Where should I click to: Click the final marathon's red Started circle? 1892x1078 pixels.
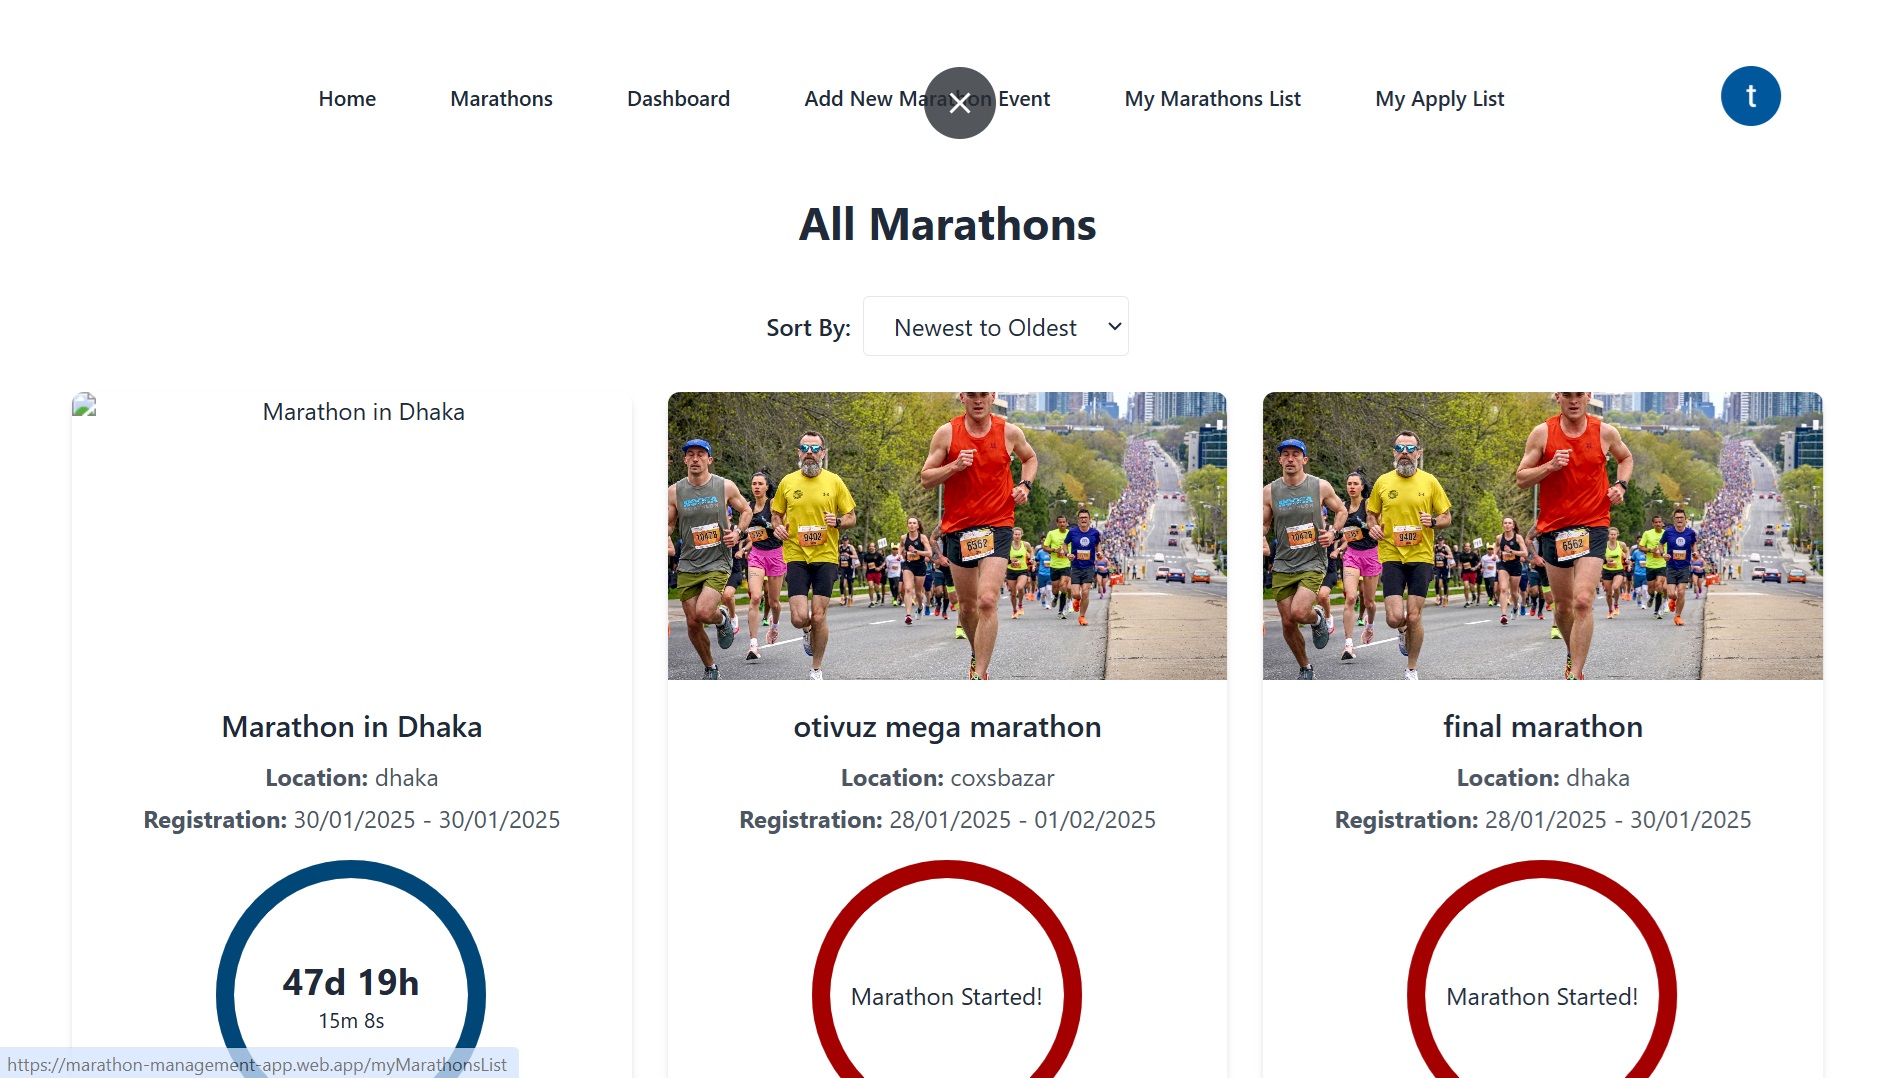(1541, 996)
